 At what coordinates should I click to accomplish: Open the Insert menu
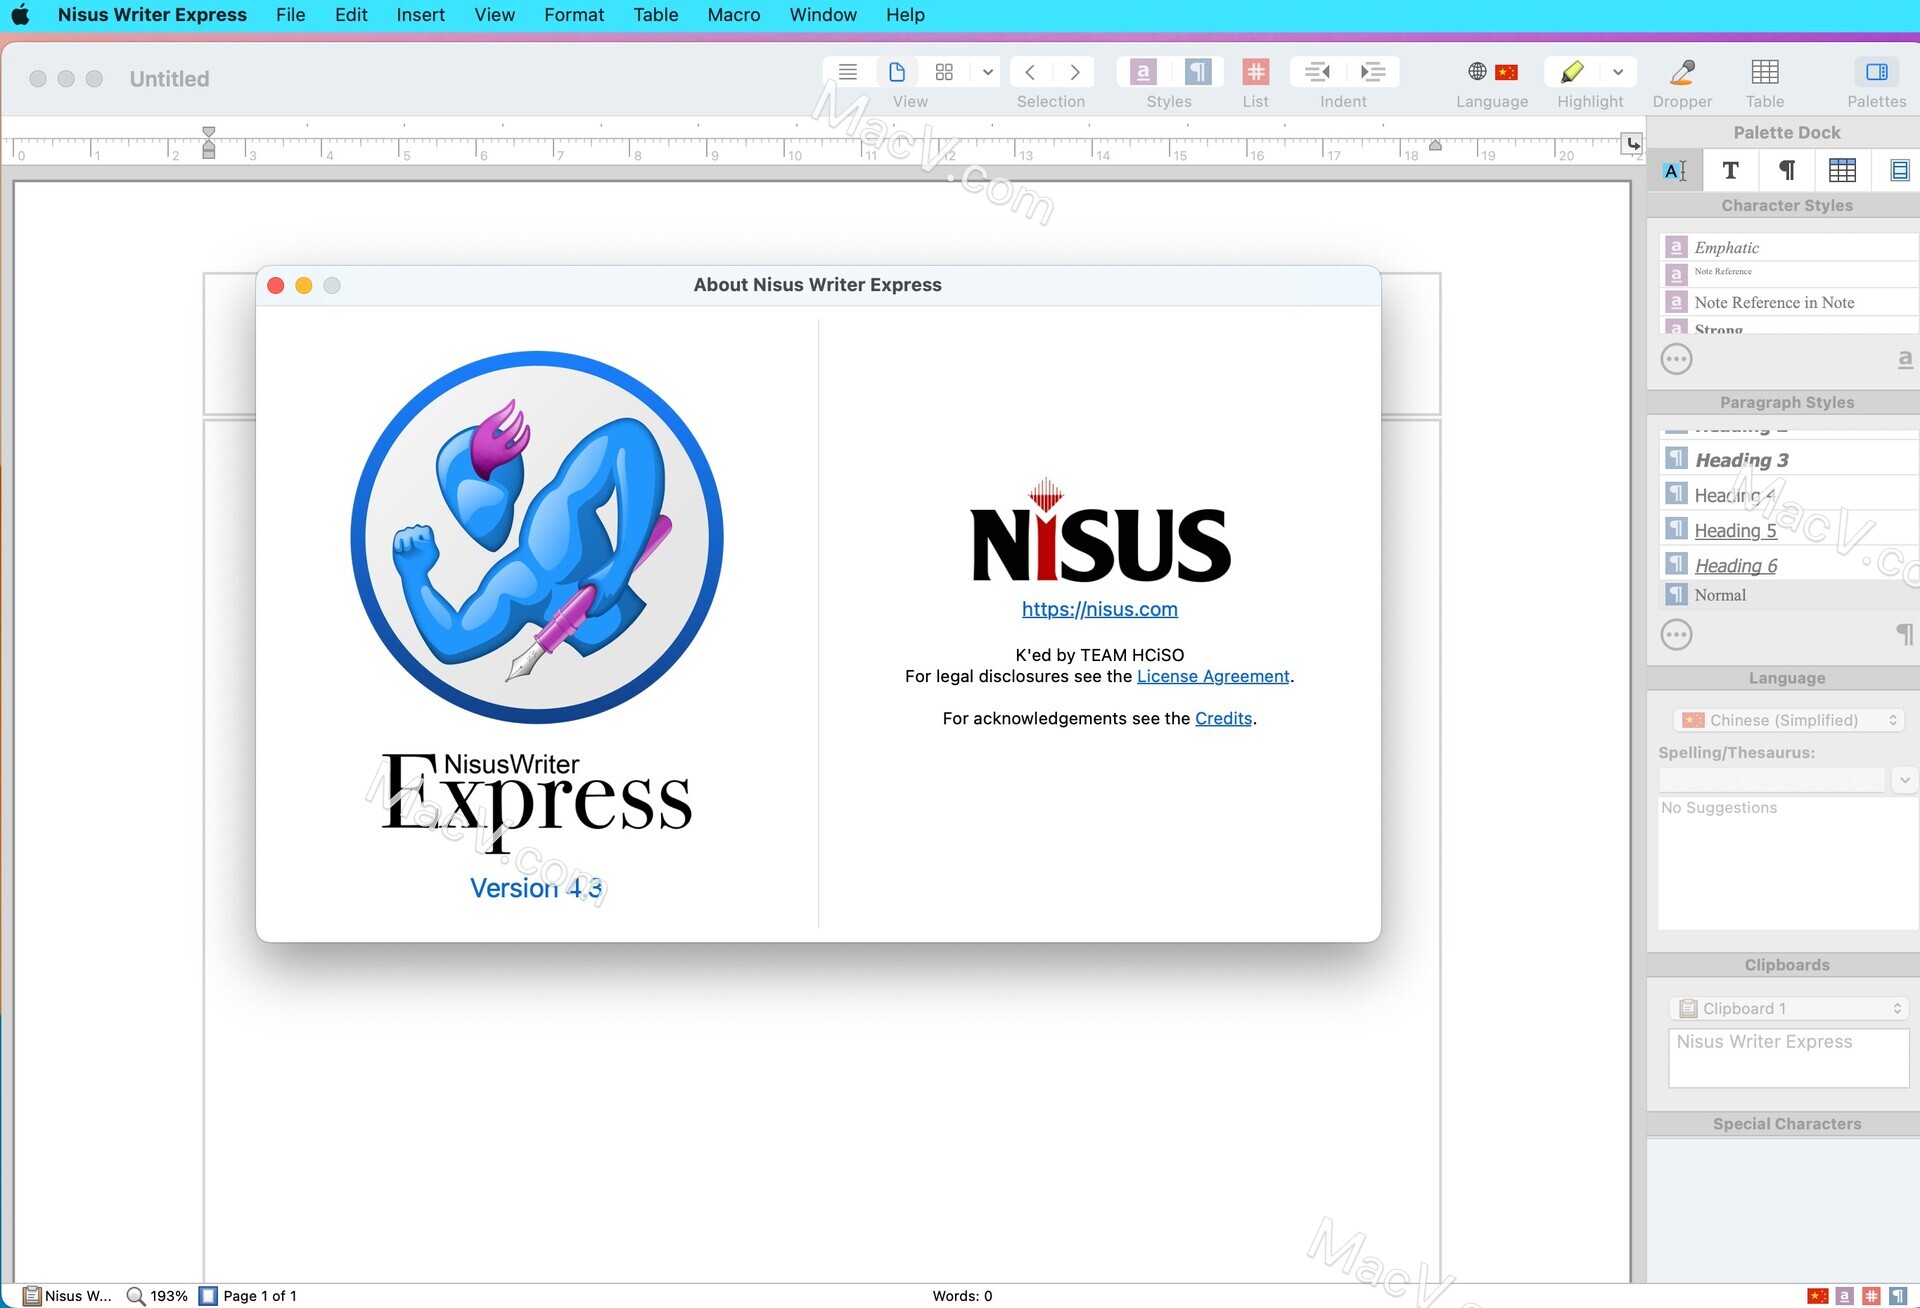(x=420, y=15)
